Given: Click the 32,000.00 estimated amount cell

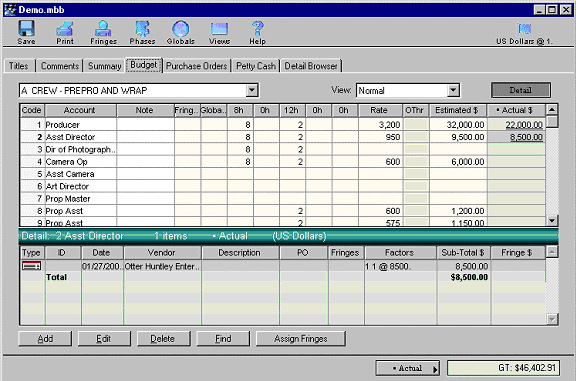Looking at the screenshot, I should tap(458, 125).
